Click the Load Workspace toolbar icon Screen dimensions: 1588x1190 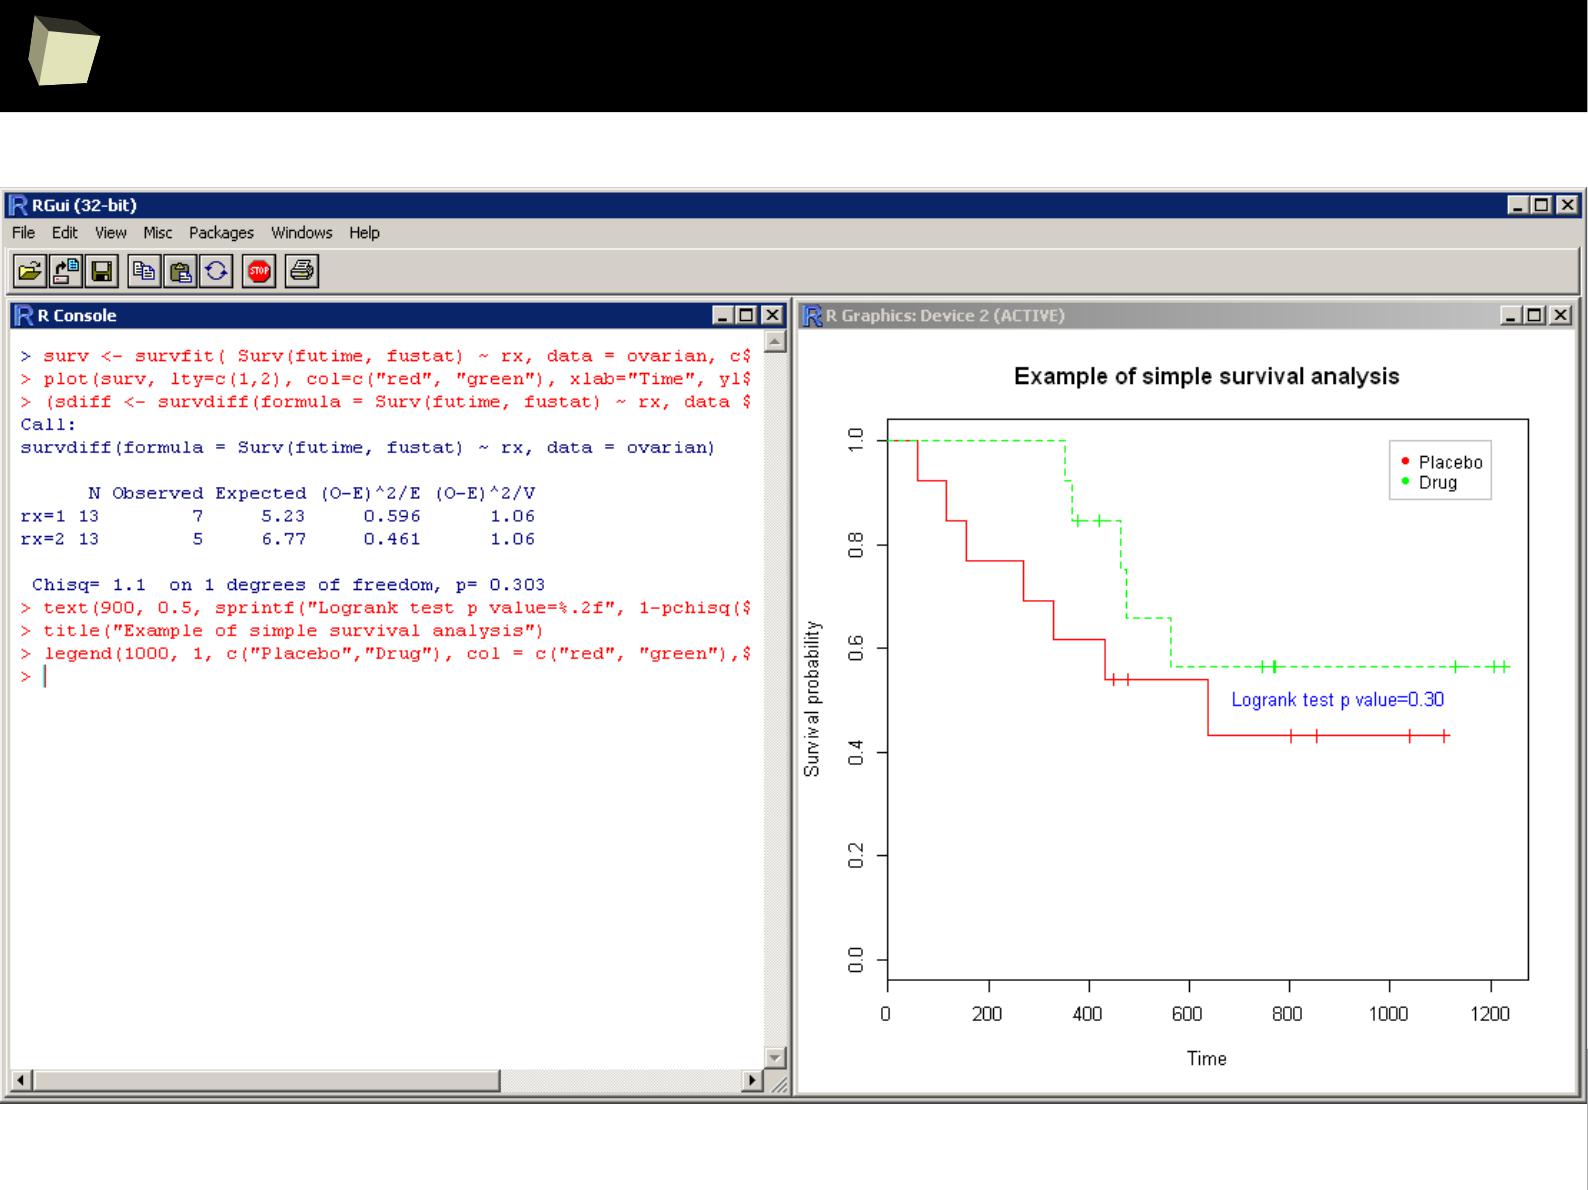(x=66, y=271)
